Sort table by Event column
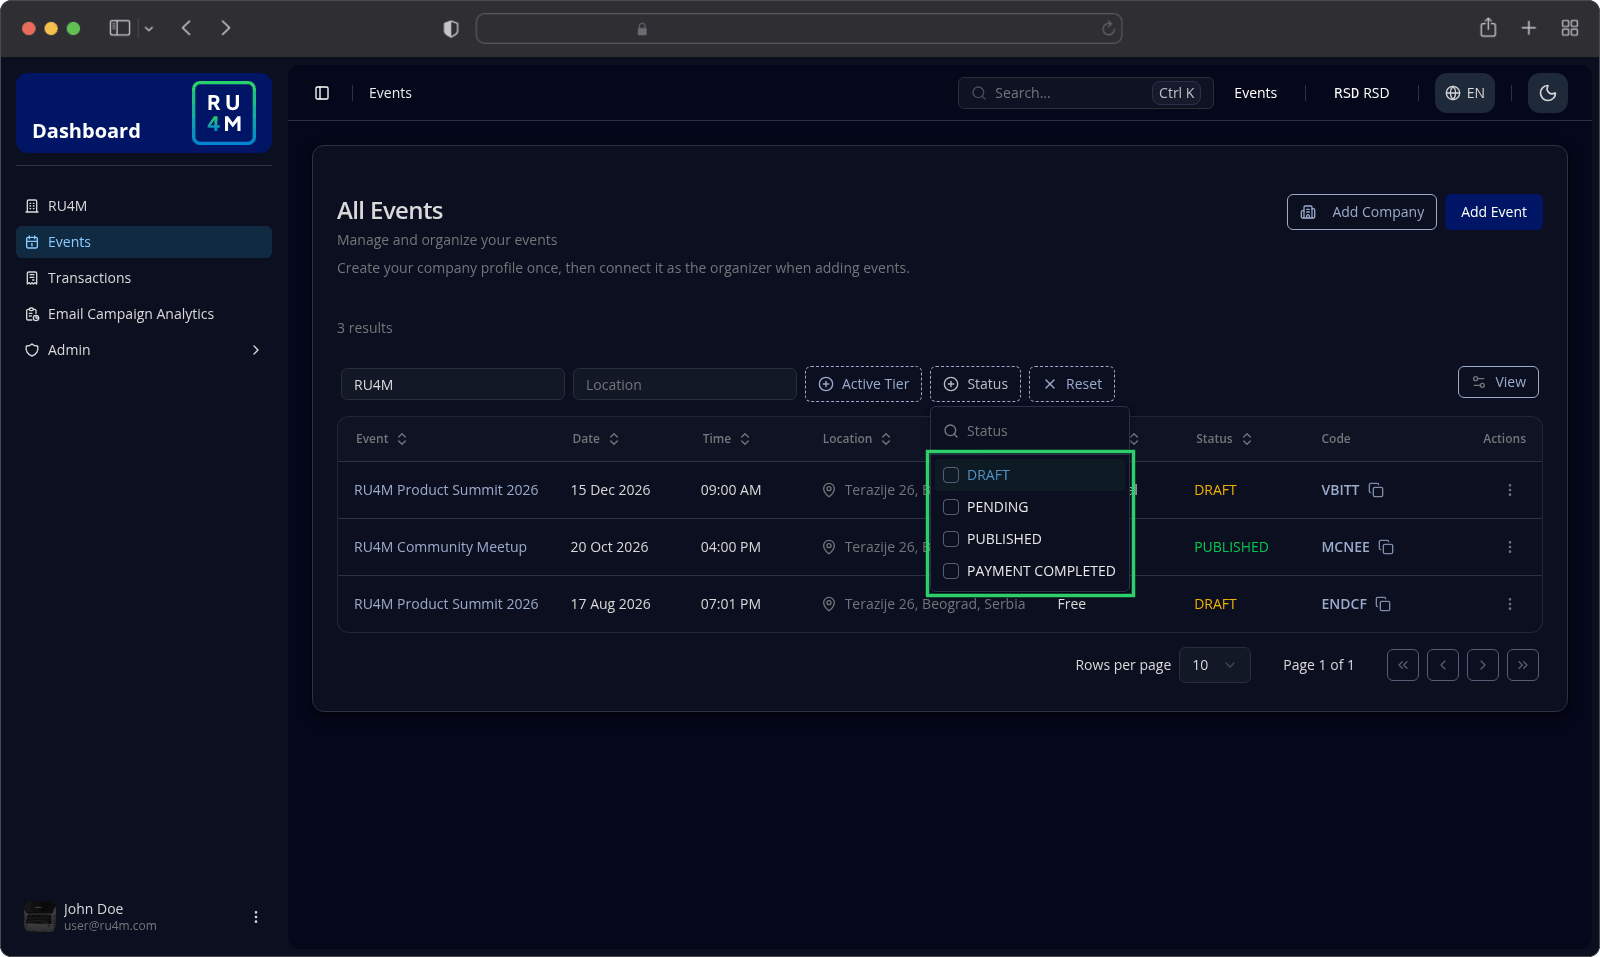 pyautogui.click(x=382, y=439)
